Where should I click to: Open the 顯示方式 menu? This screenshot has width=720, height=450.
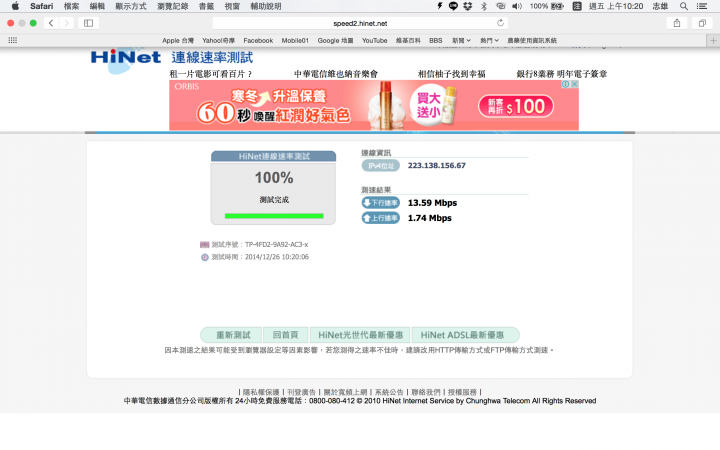click(130, 6)
